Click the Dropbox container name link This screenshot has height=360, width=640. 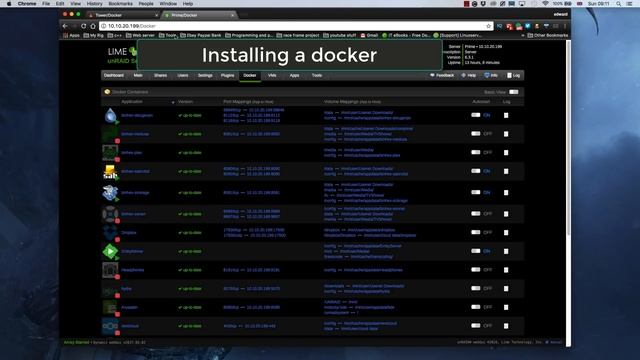click(x=129, y=233)
